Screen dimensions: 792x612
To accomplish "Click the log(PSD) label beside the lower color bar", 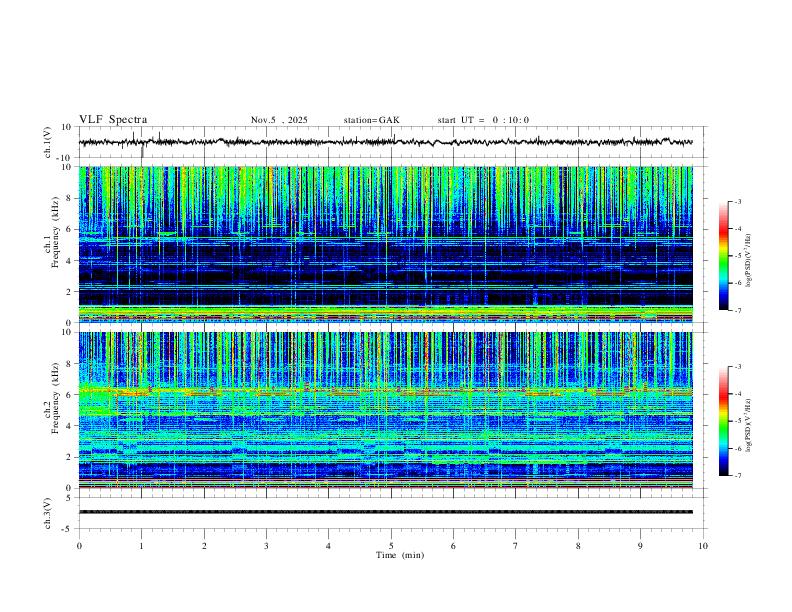I will (x=748, y=425).
